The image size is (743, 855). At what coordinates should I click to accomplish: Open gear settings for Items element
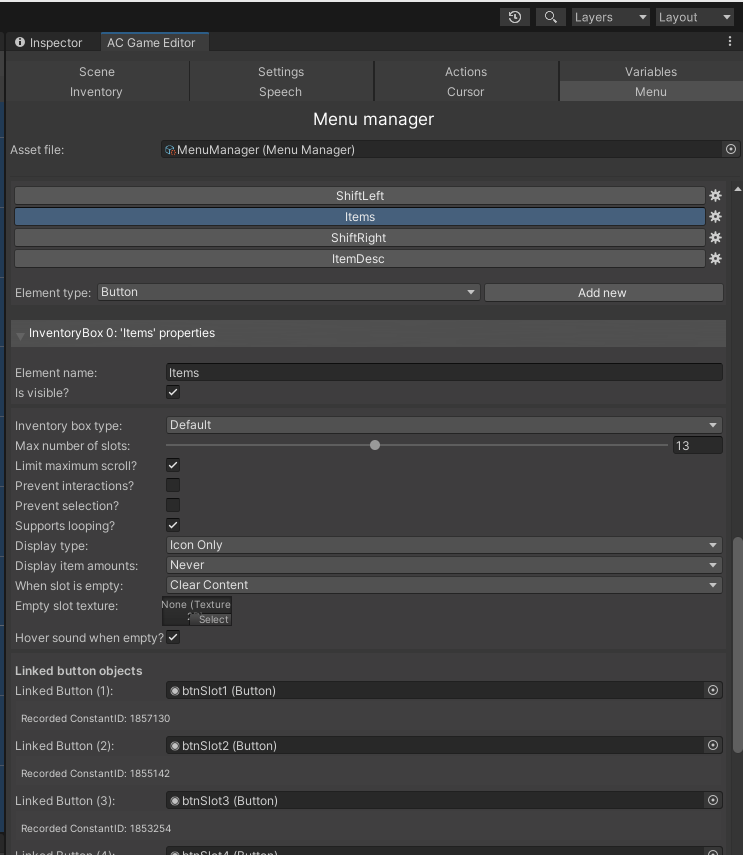click(x=715, y=217)
